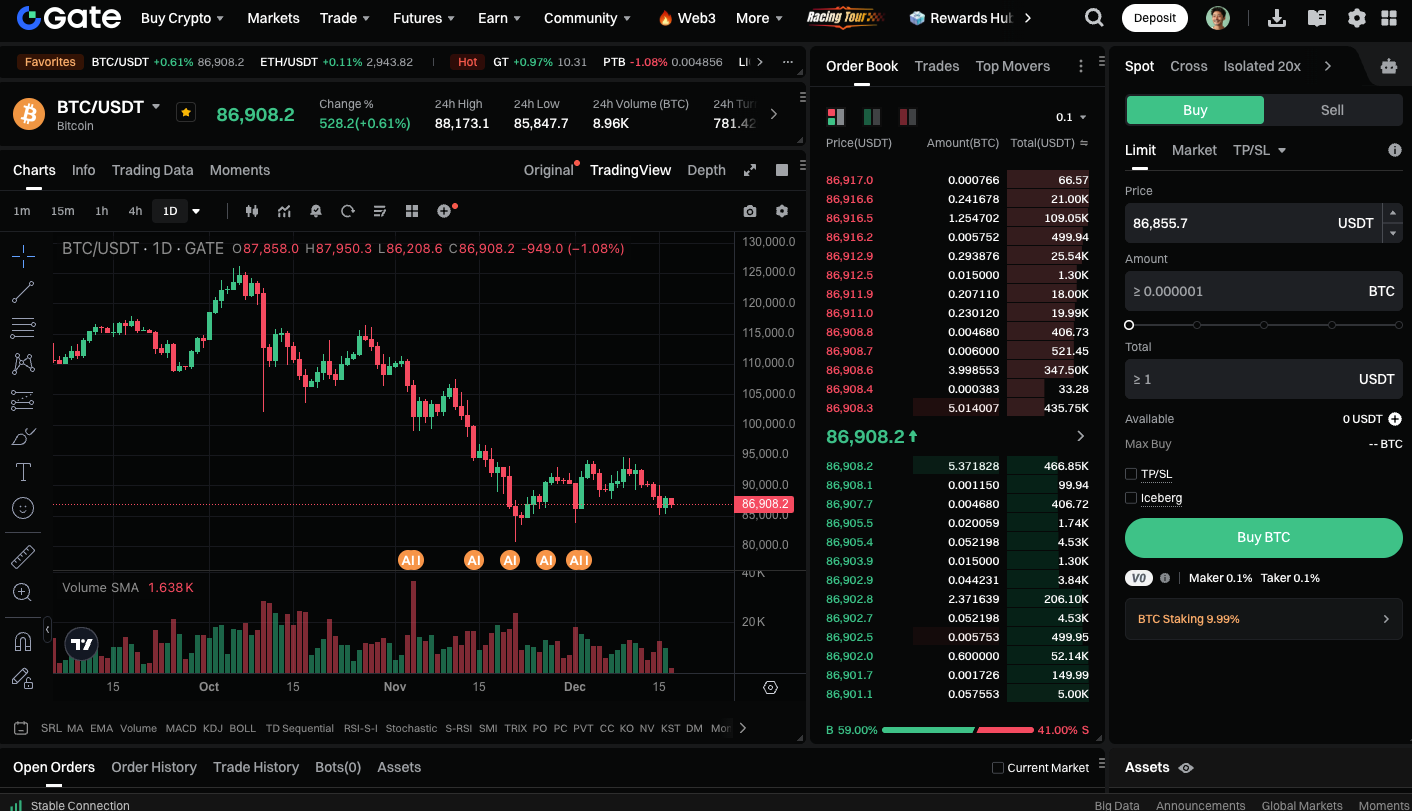Click the order type info icon
Viewport: 1412px width, 811px height.
[x=1394, y=150]
